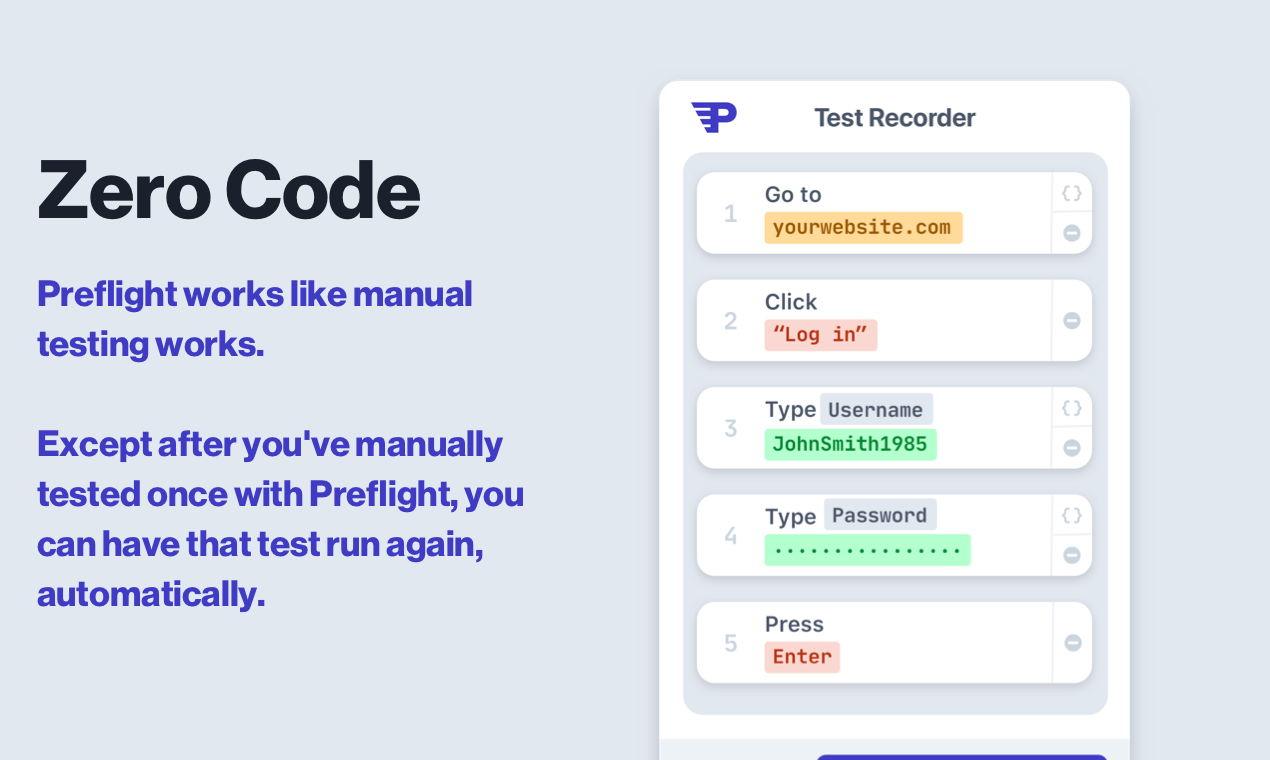This screenshot has width=1270, height=760.
Task: Remove step 1 with minus icon
Action: pos(1071,233)
